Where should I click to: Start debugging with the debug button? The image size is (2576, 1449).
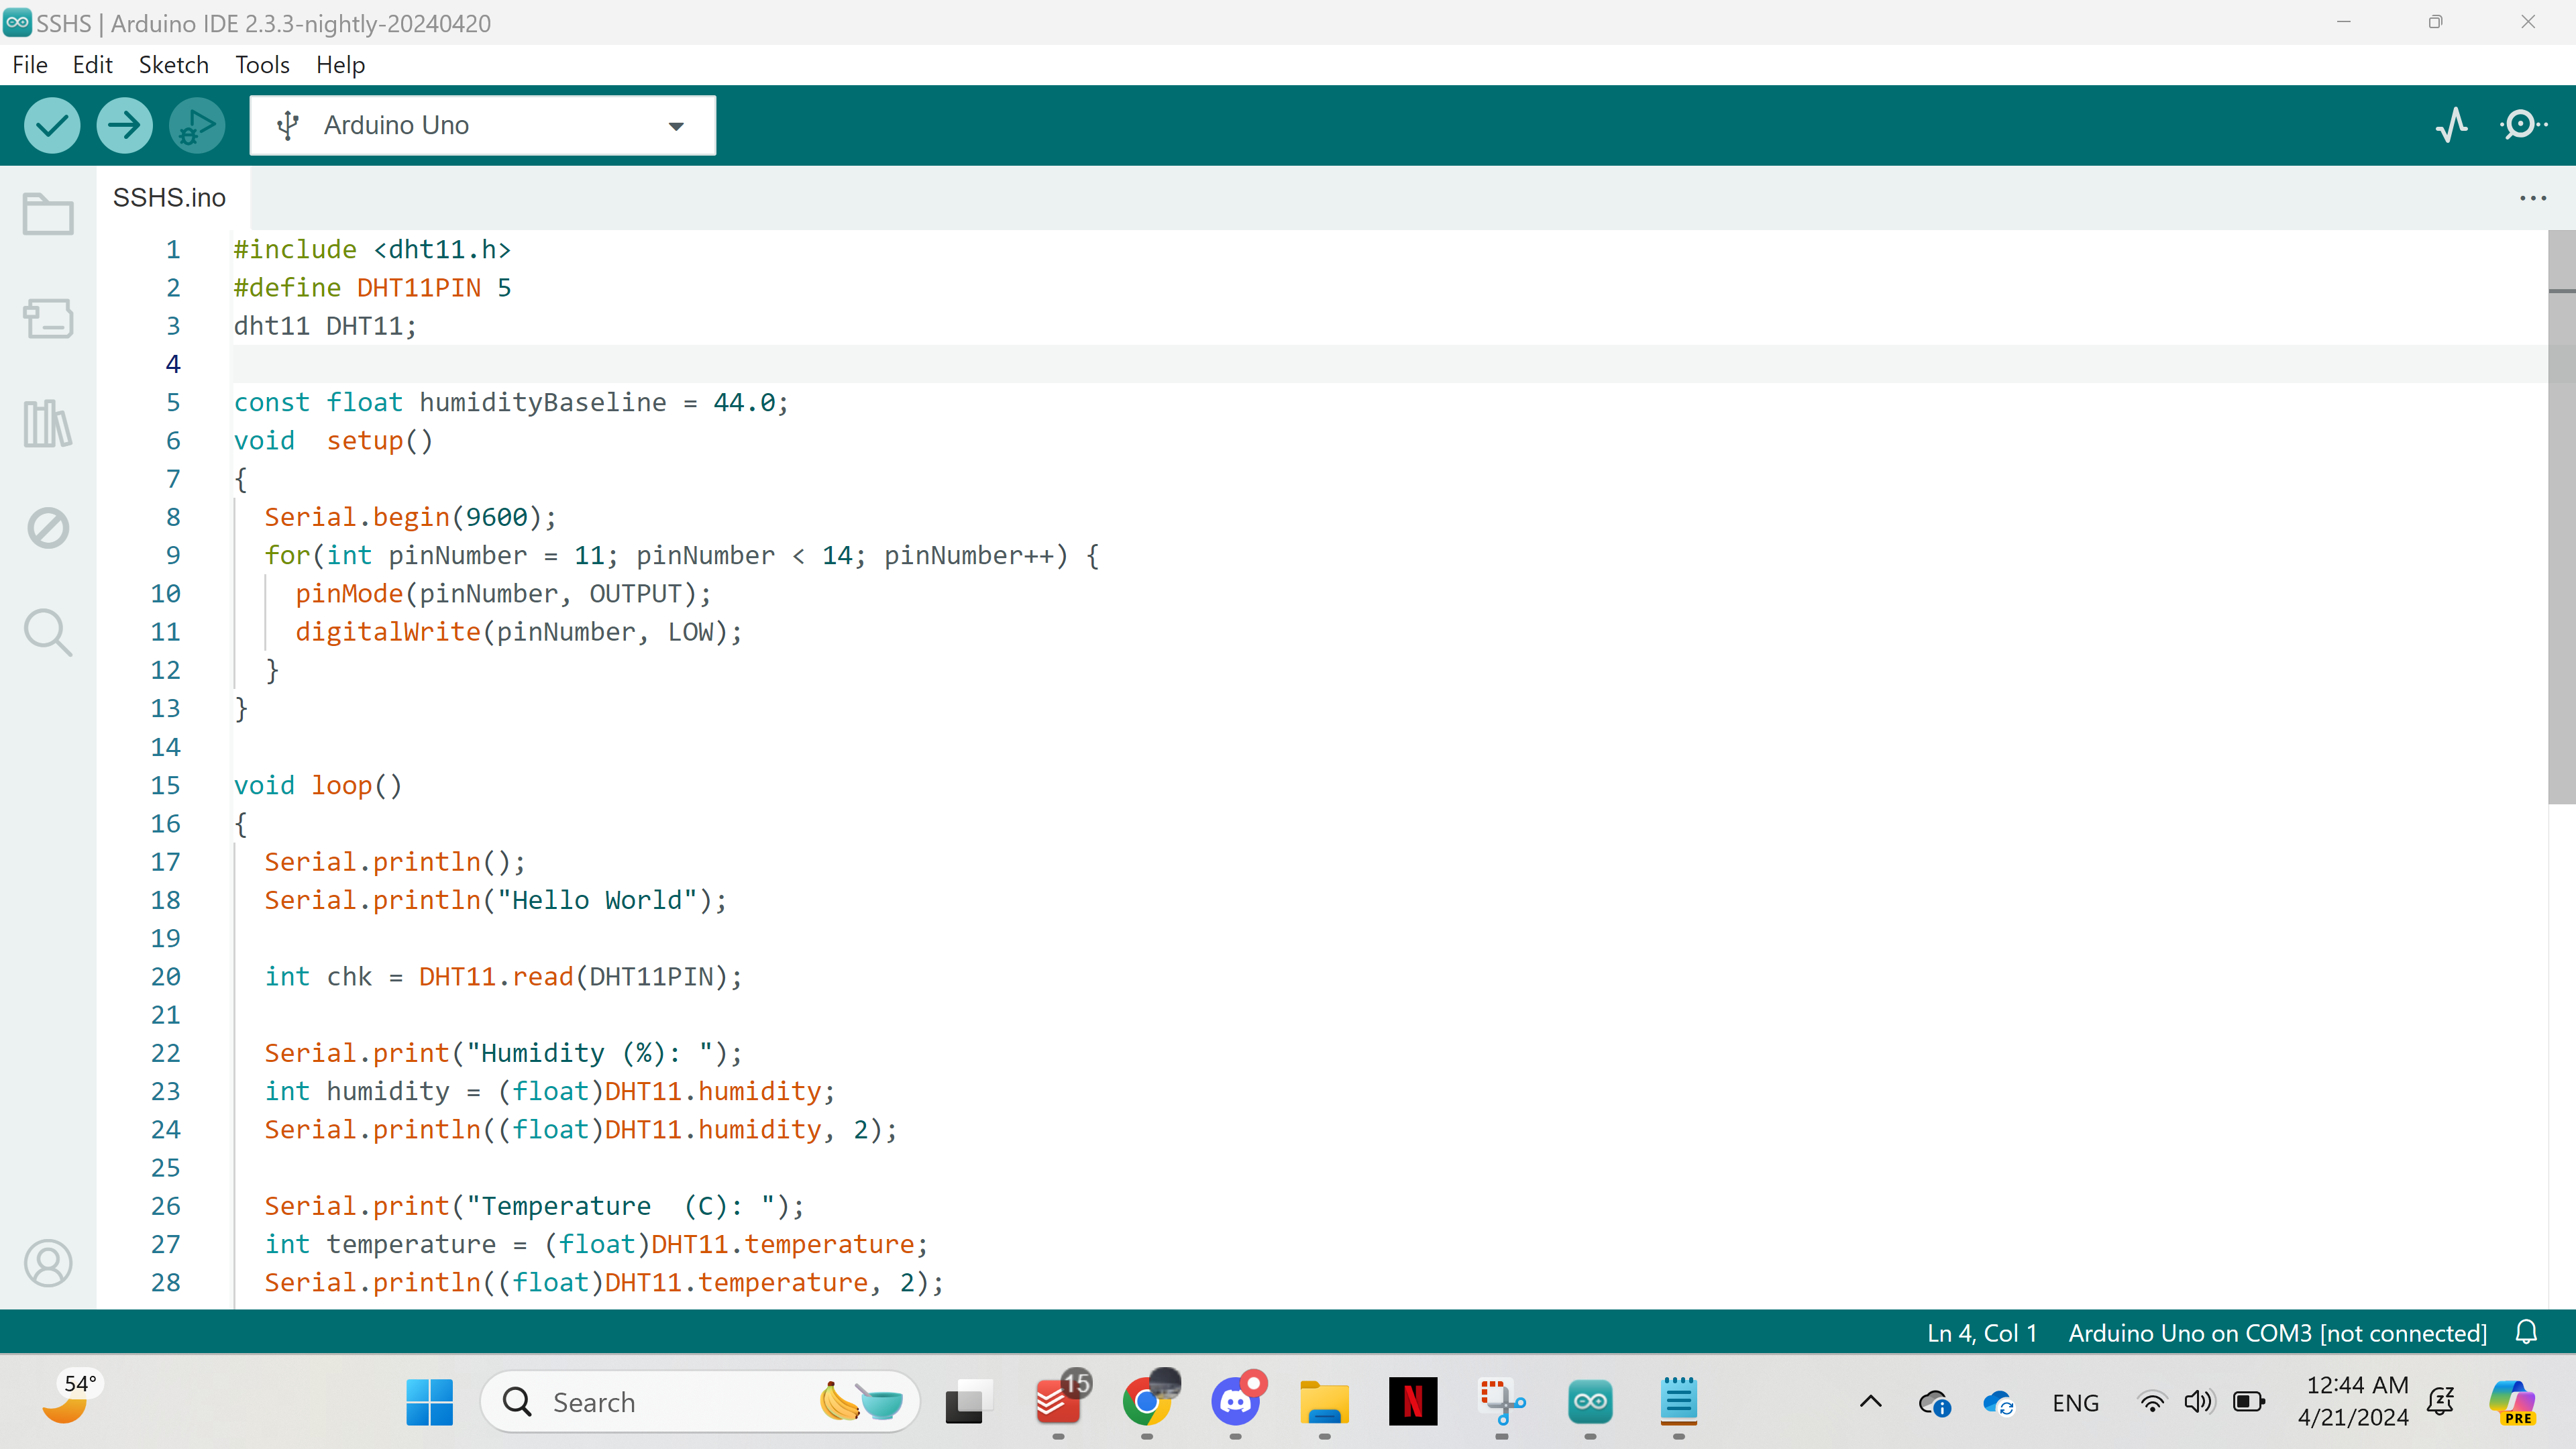197,125
